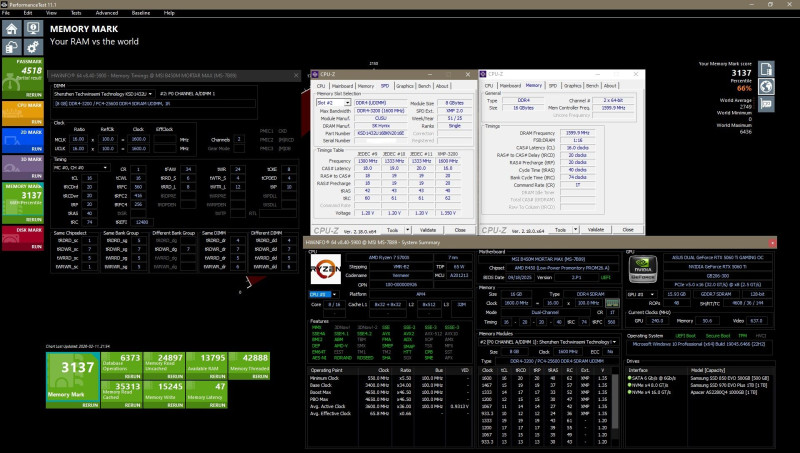Click Validate in right CPU-Z window
This screenshot has height=453, width=800.
(595, 230)
